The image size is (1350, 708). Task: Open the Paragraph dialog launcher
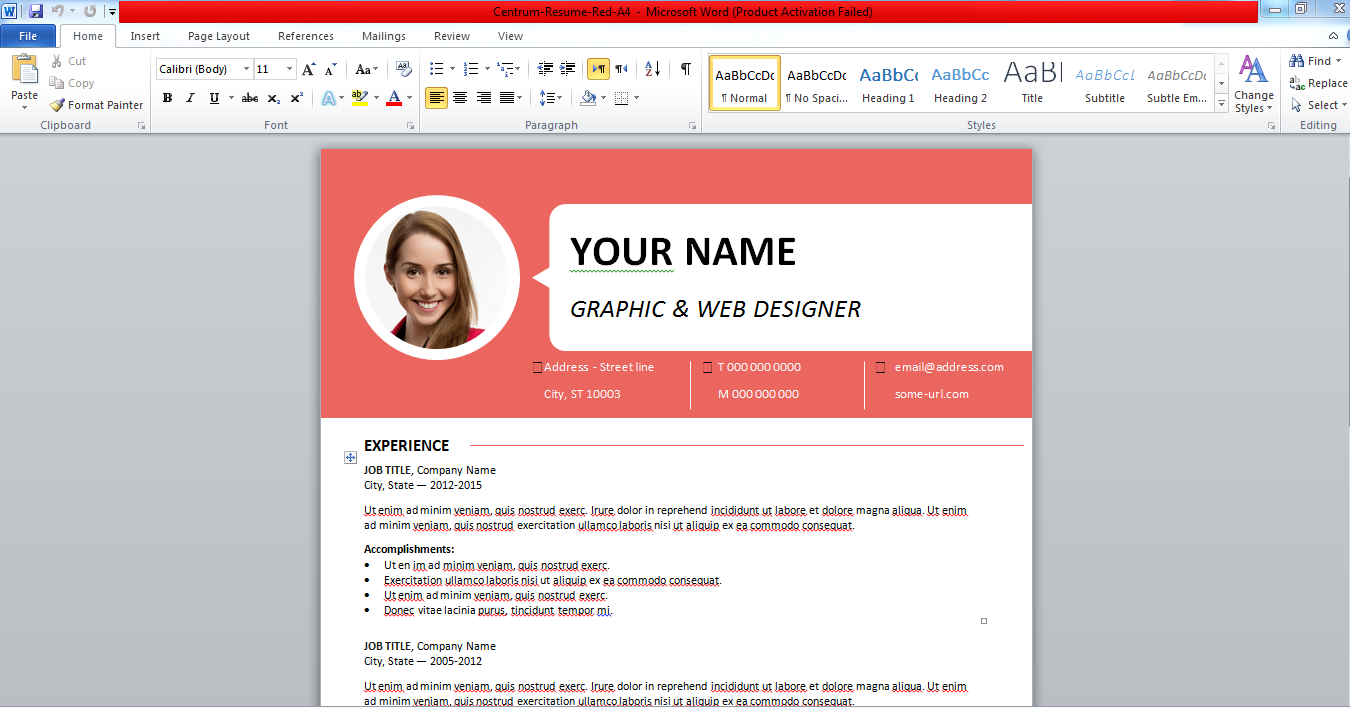point(693,126)
